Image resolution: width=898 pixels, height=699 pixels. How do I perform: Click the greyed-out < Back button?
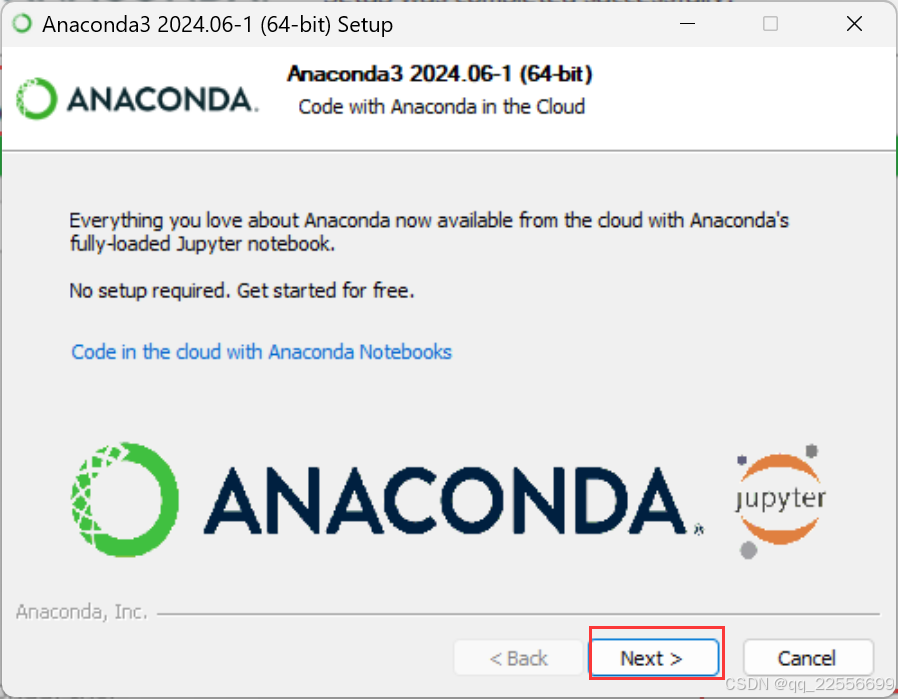coord(518,657)
